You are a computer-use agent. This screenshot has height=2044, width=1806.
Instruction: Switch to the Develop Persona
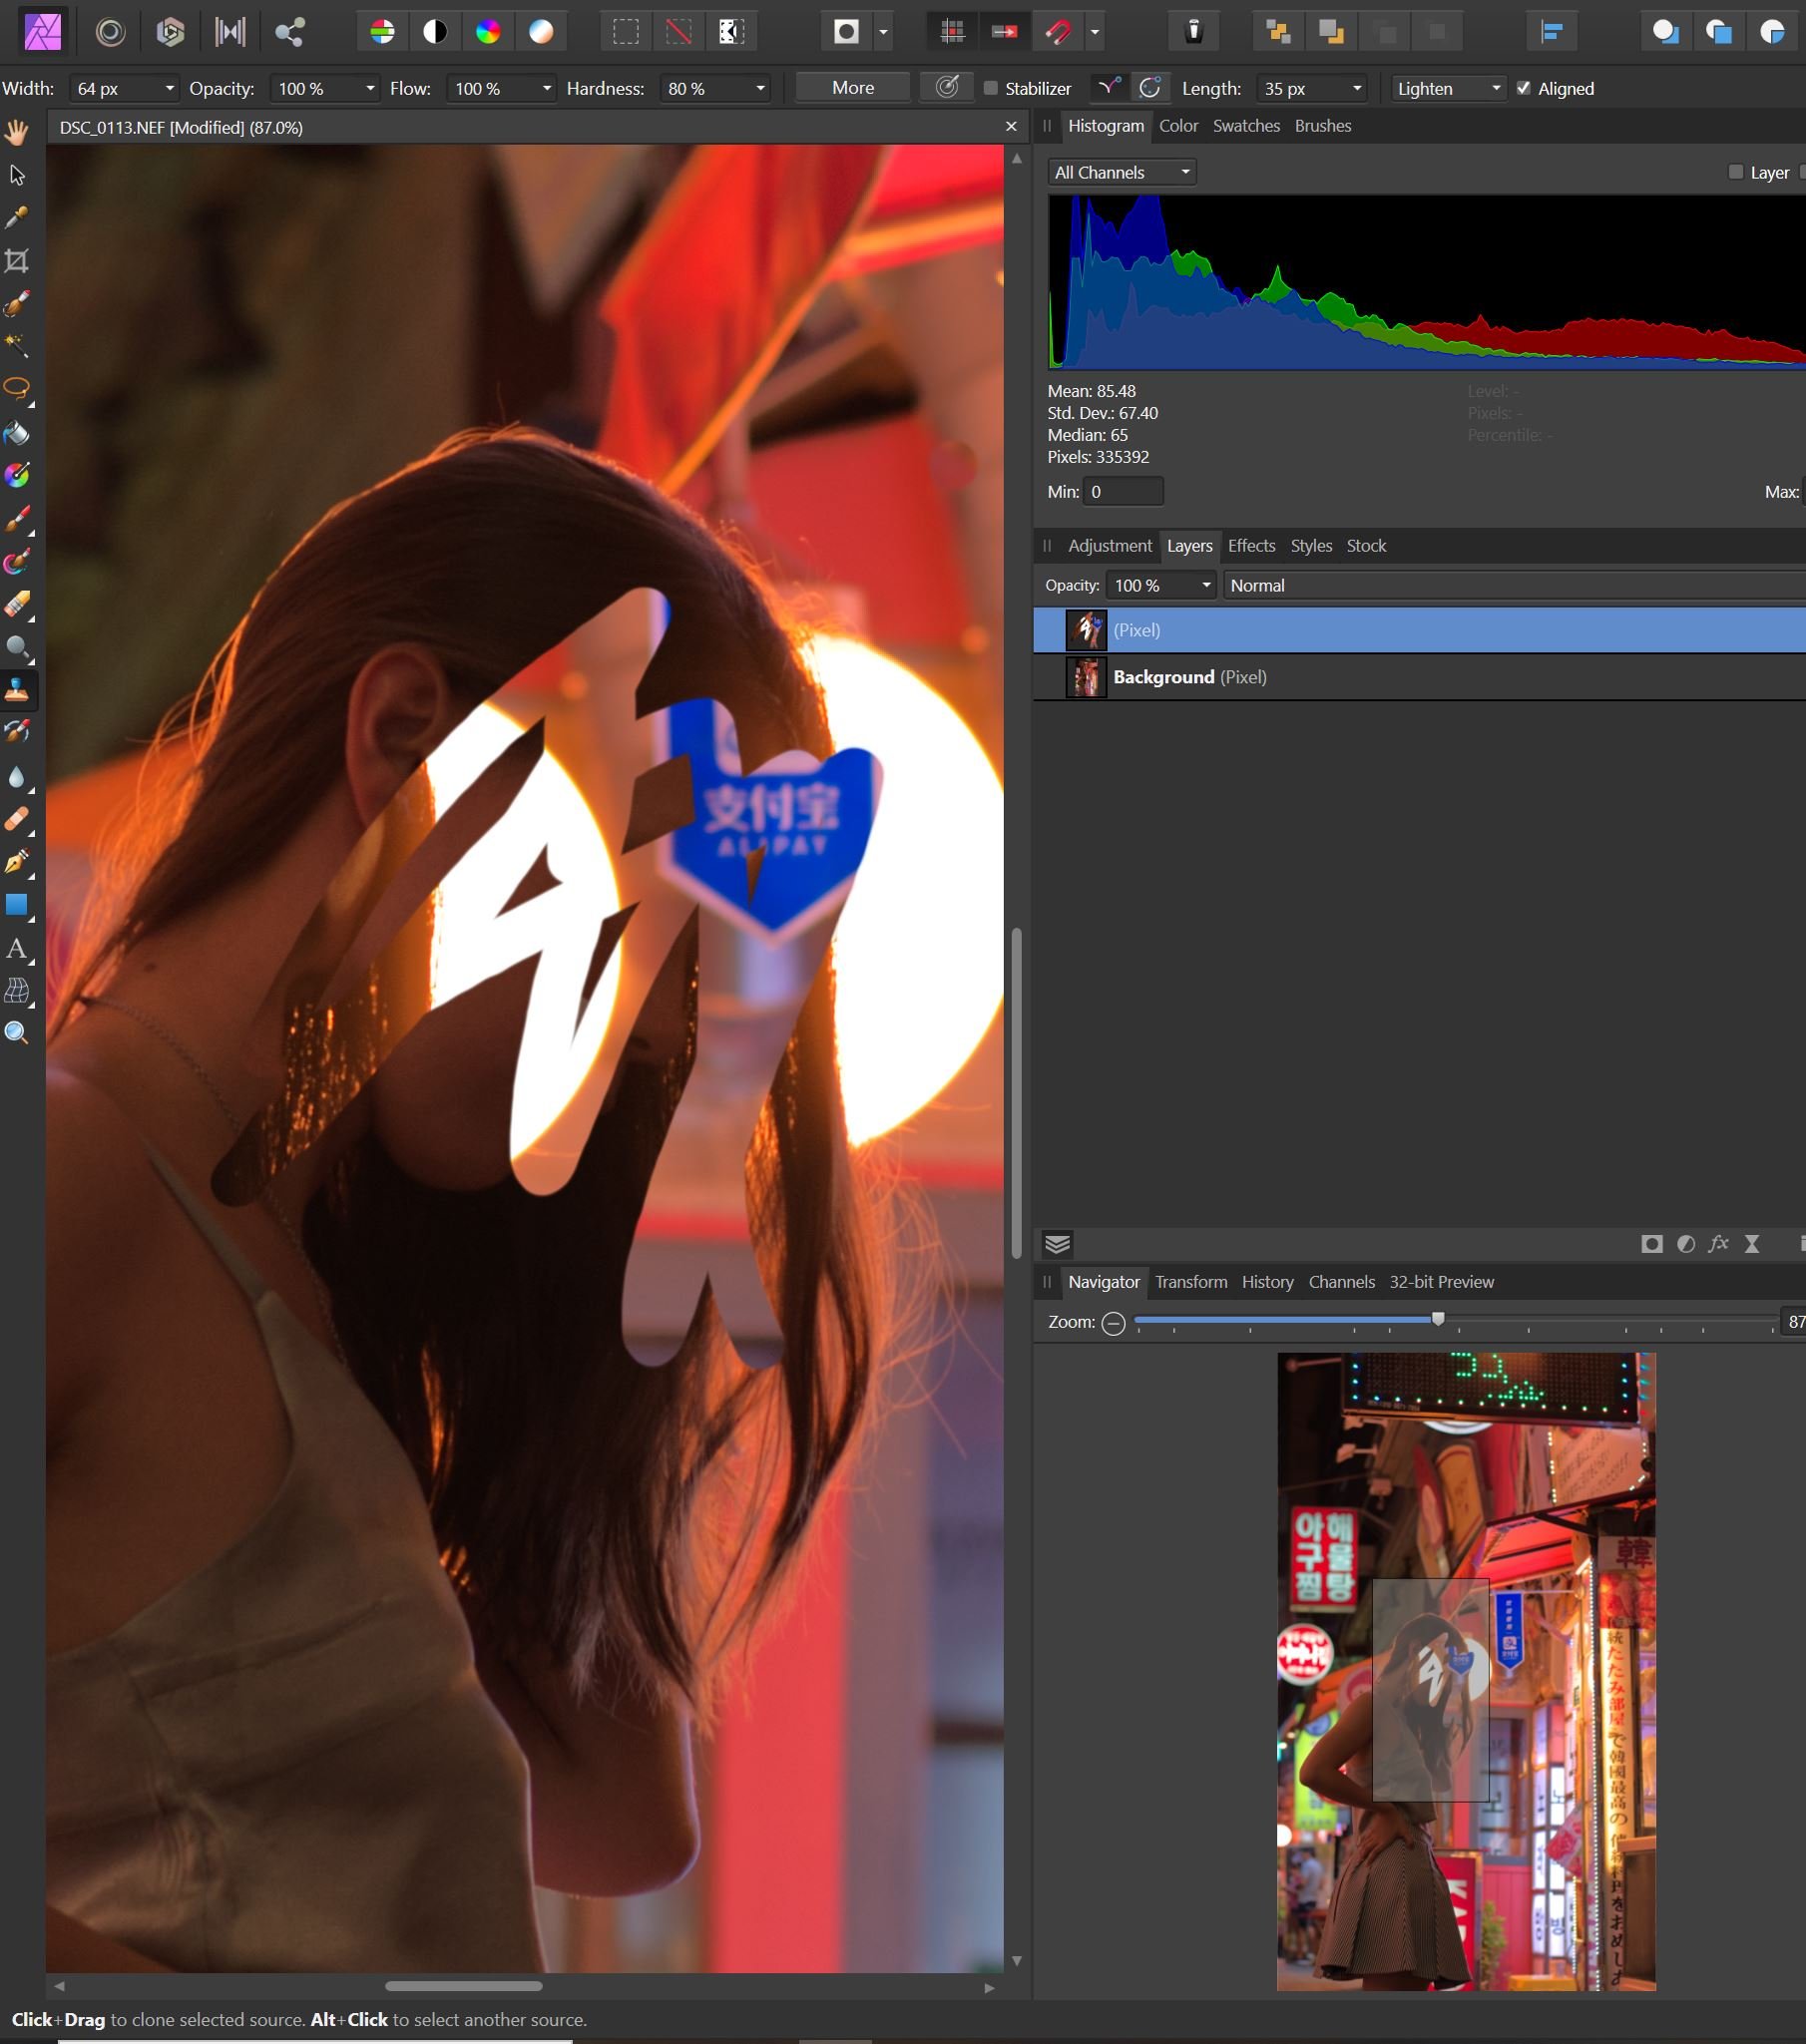(x=170, y=32)
